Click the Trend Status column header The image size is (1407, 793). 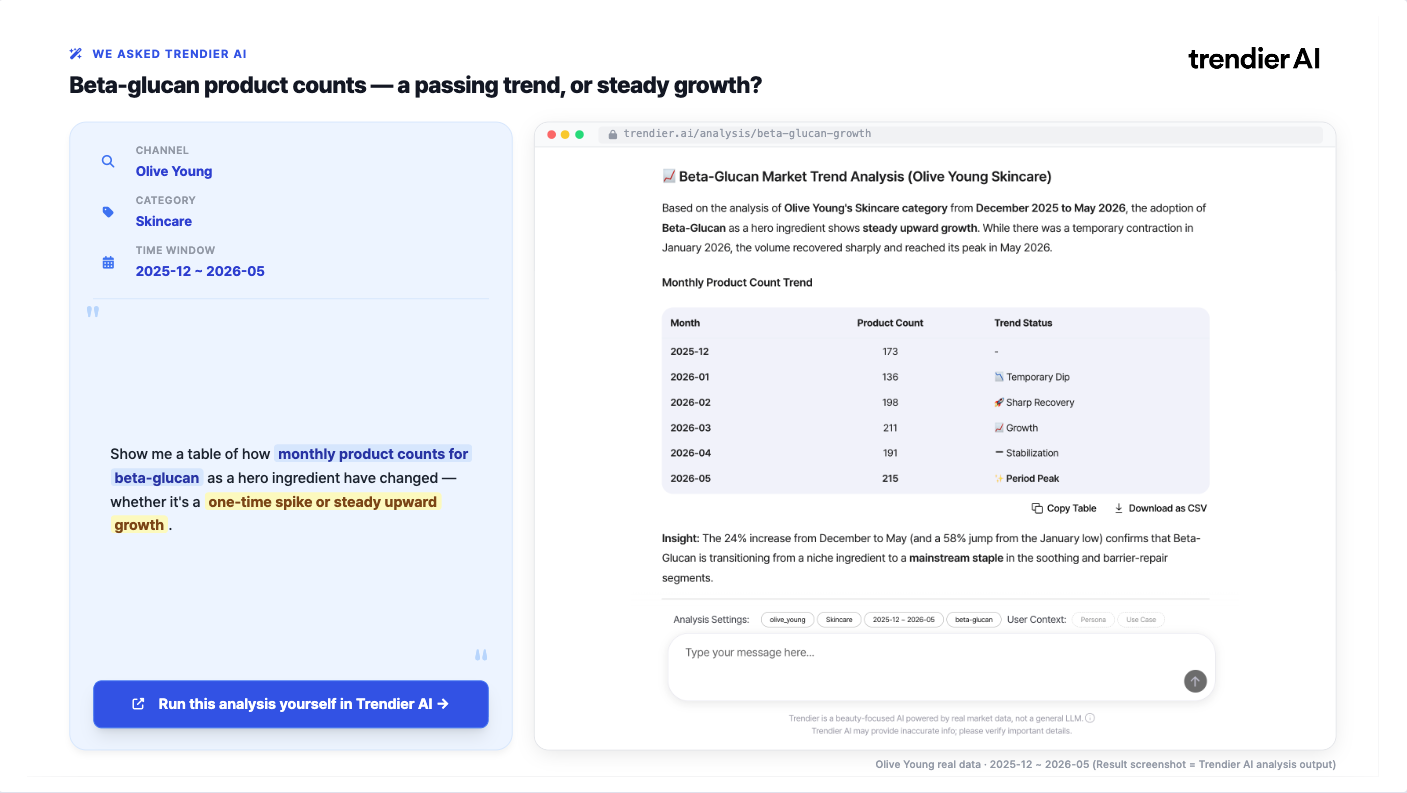tap(1023, 323)
